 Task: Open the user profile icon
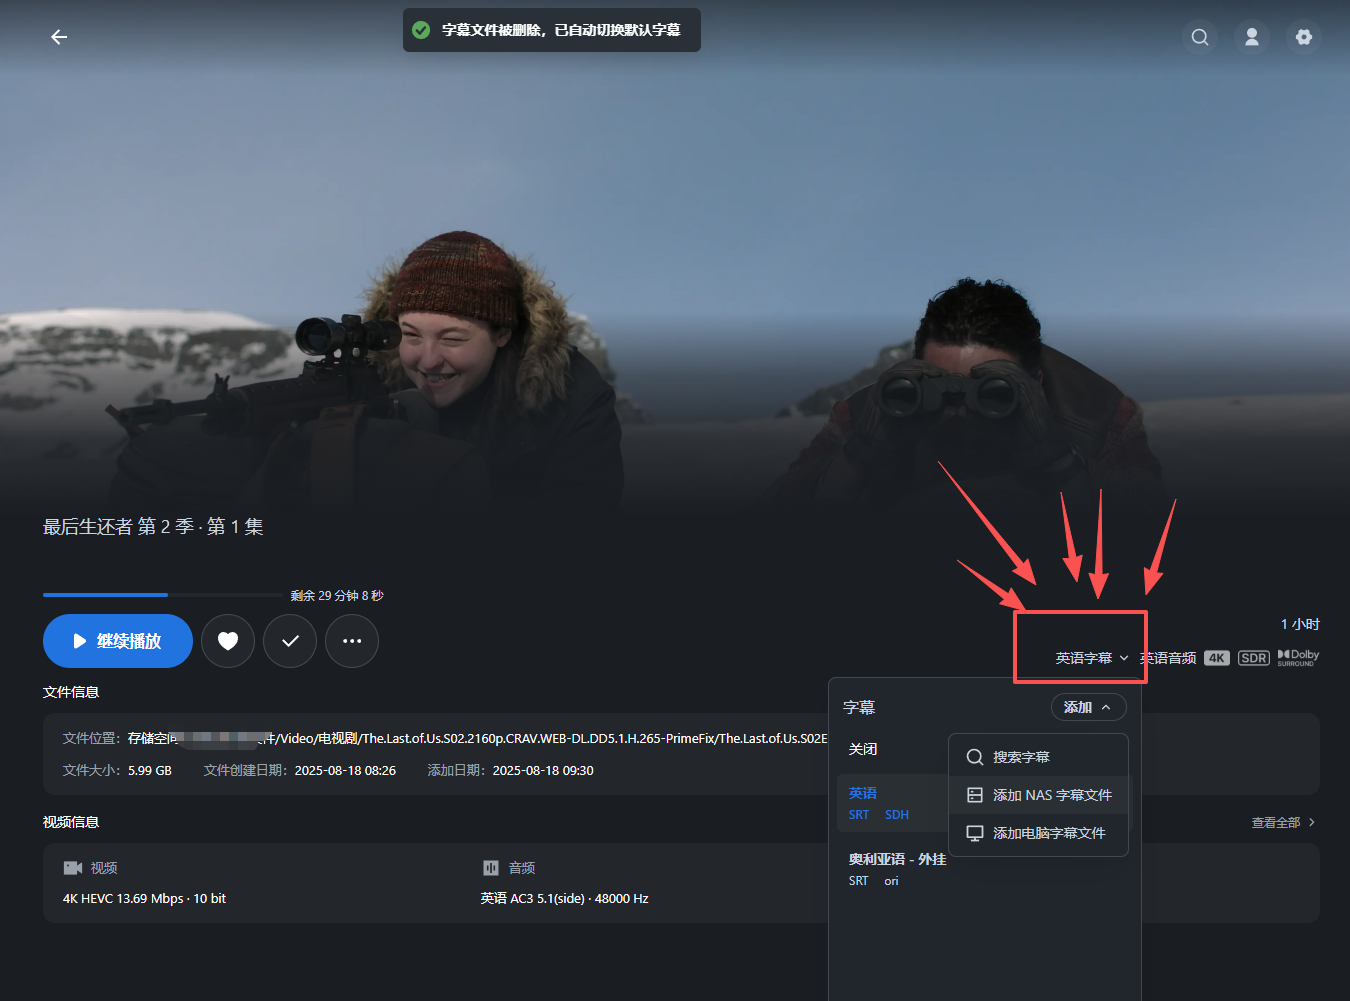pos(1252,37)
